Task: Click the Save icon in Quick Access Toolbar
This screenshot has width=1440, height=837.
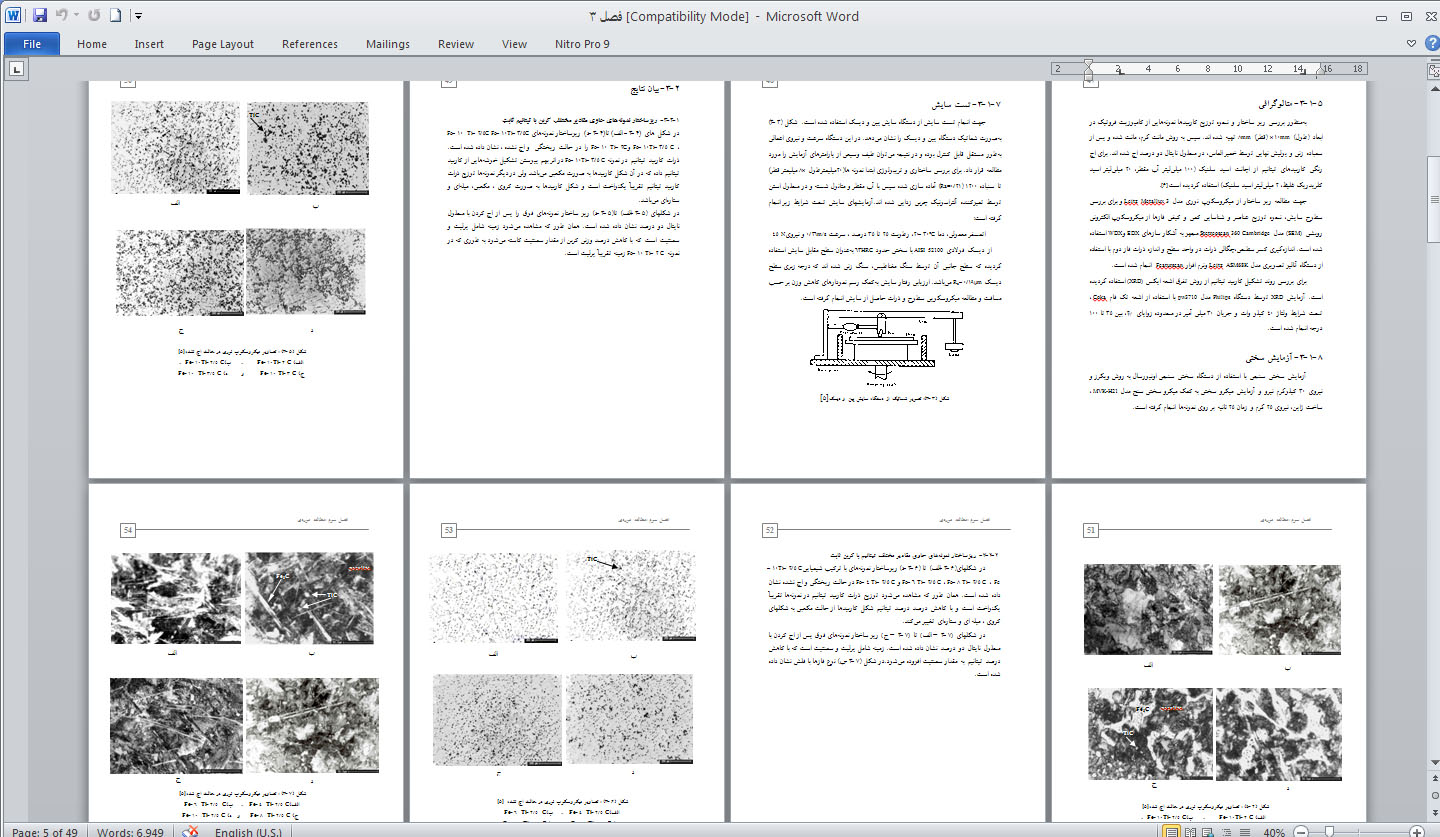Action: tap(40, 16)
